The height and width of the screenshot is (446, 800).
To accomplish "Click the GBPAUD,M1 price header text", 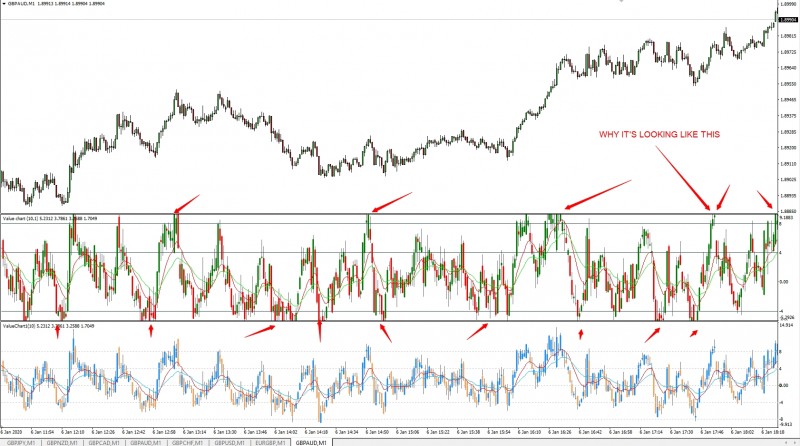I will (x=56, y=4).
